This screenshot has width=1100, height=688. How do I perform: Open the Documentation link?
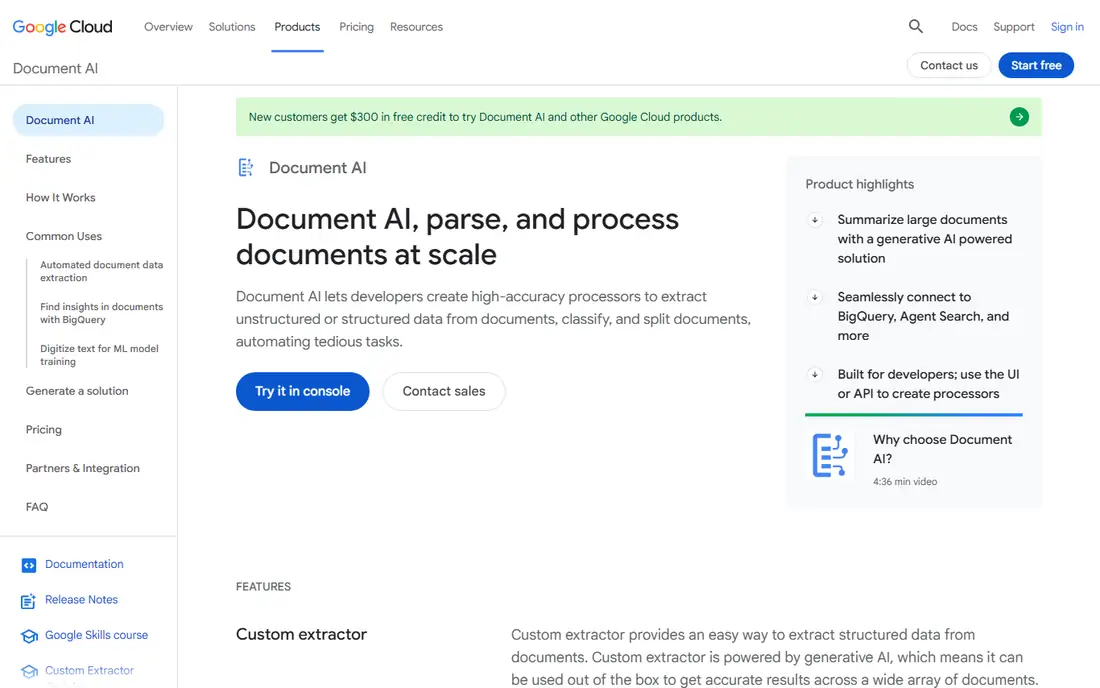pyautogui.click(x=84, y=564)
